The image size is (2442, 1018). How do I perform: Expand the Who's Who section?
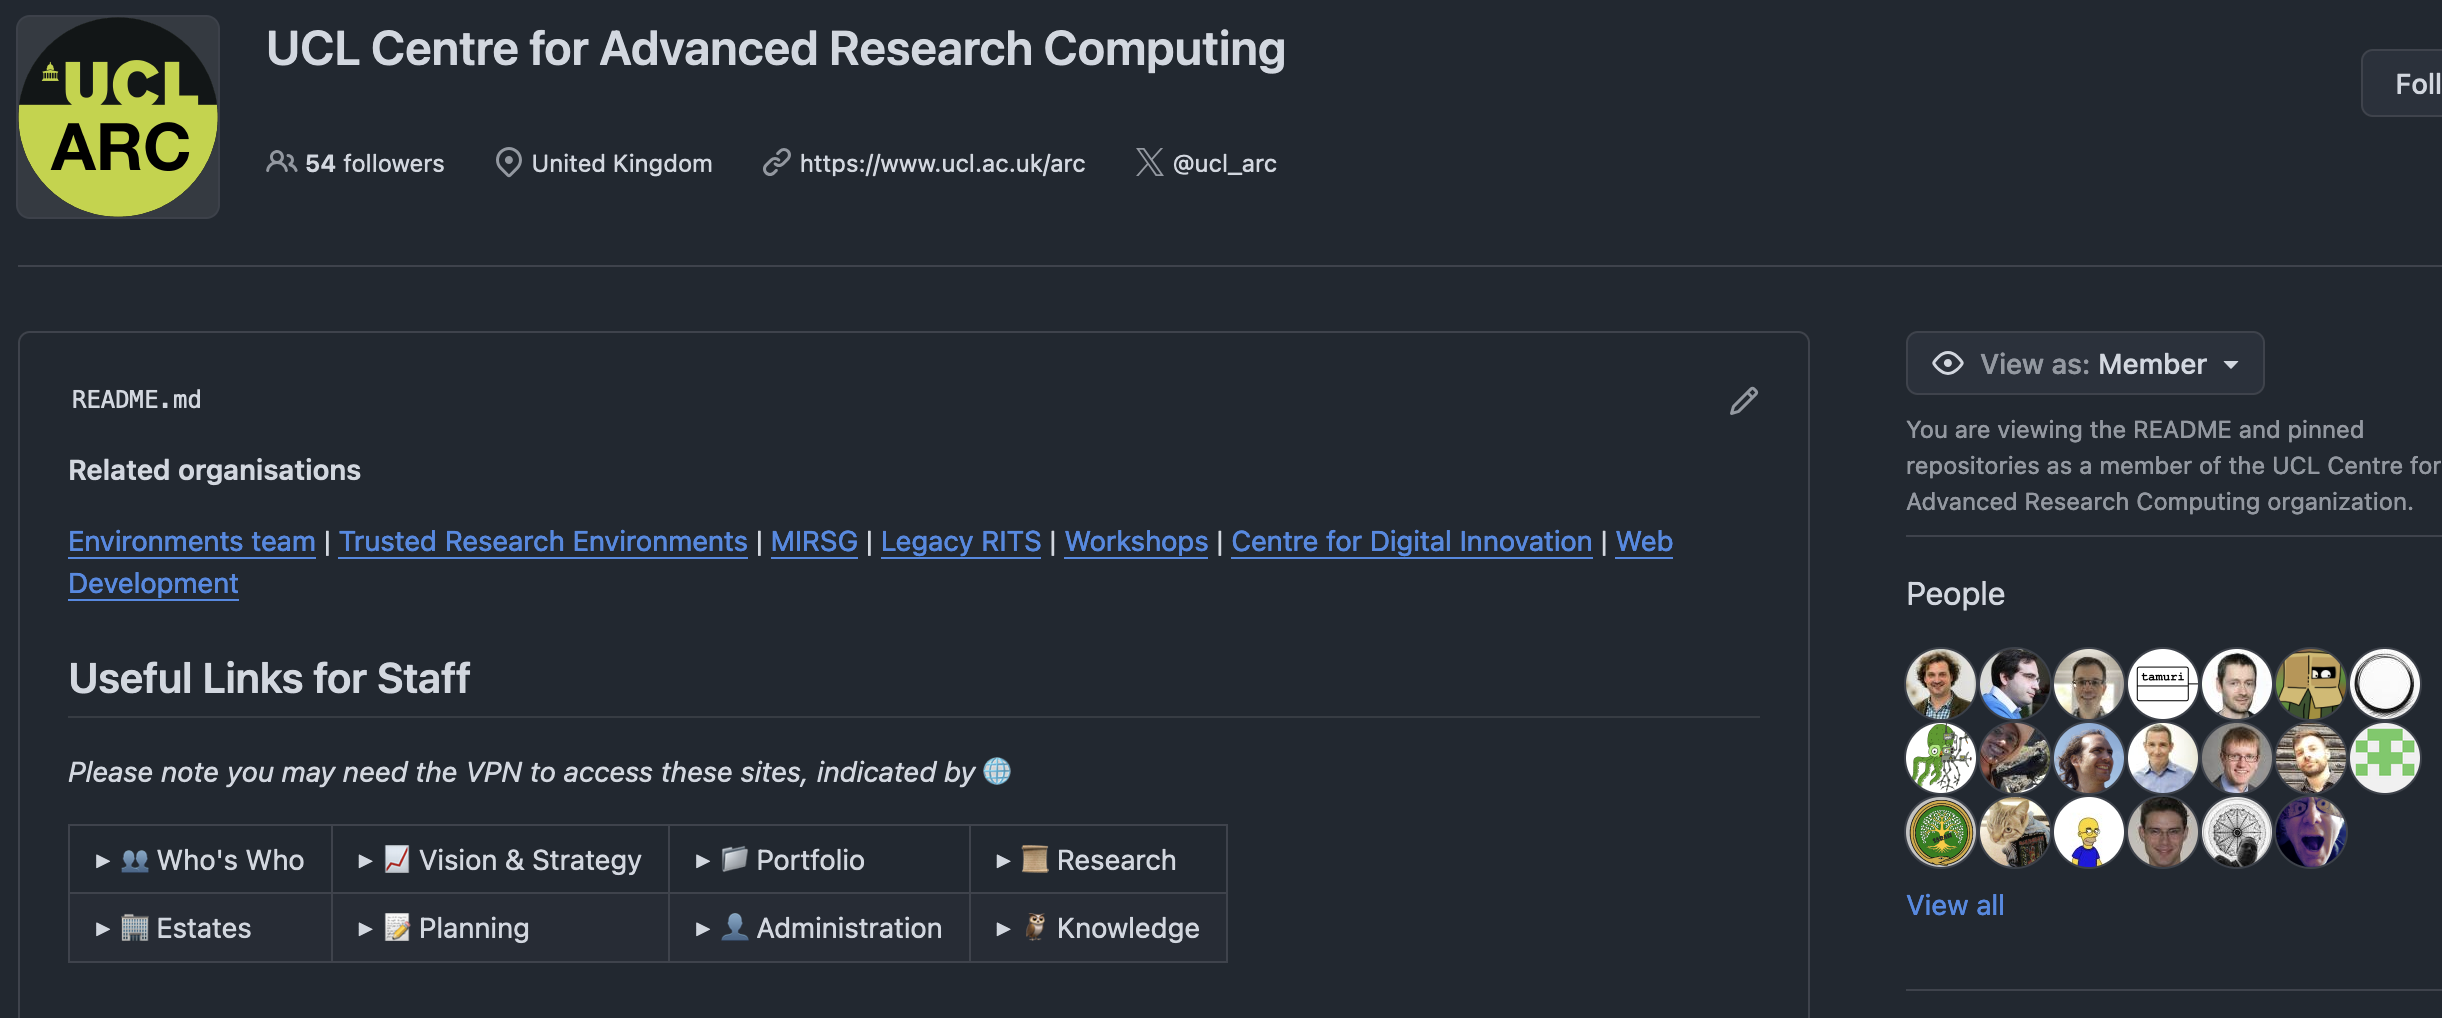103,860
